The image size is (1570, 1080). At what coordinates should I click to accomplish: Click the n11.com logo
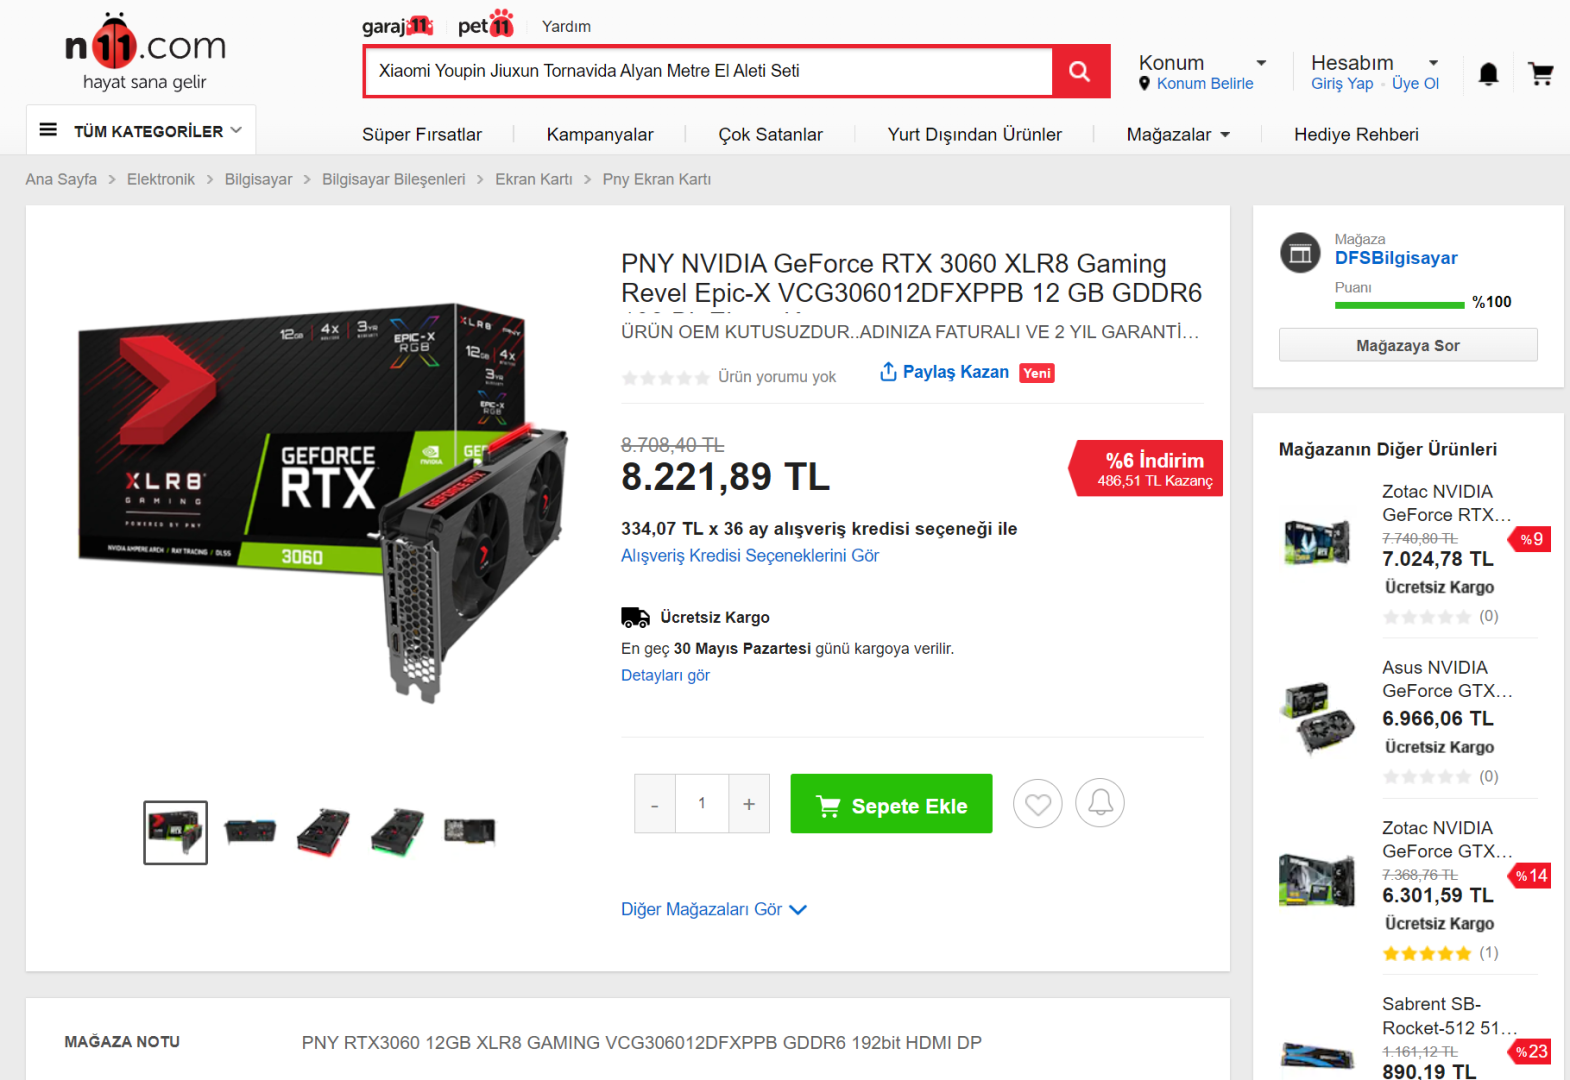click(x=145, y=52)
